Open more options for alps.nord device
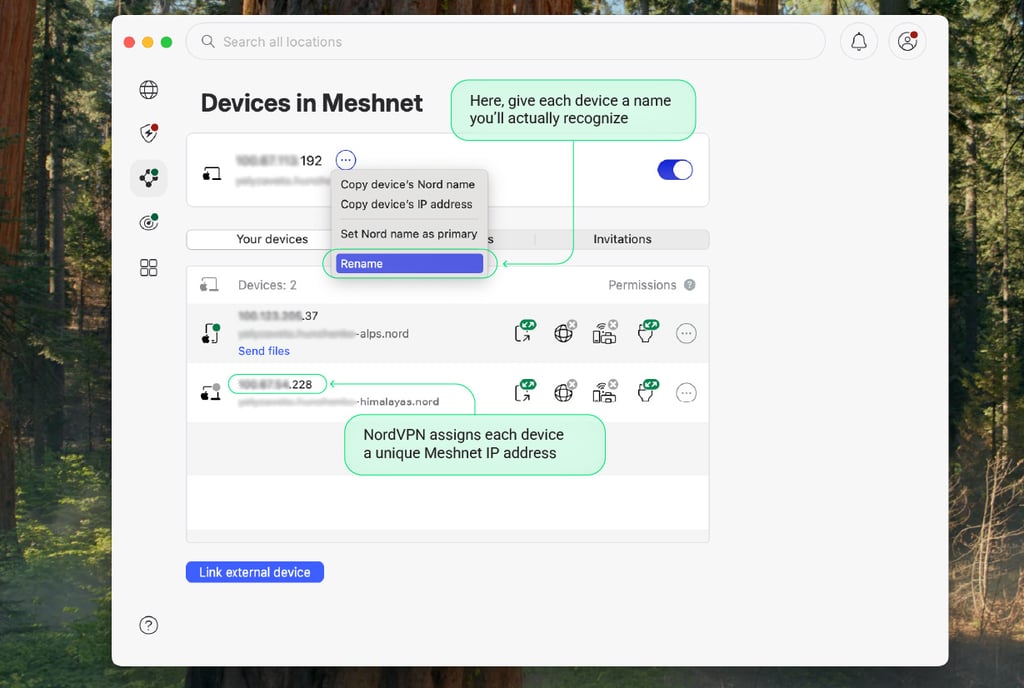Screen dimensions: 1024x688 tap(686, 334)
